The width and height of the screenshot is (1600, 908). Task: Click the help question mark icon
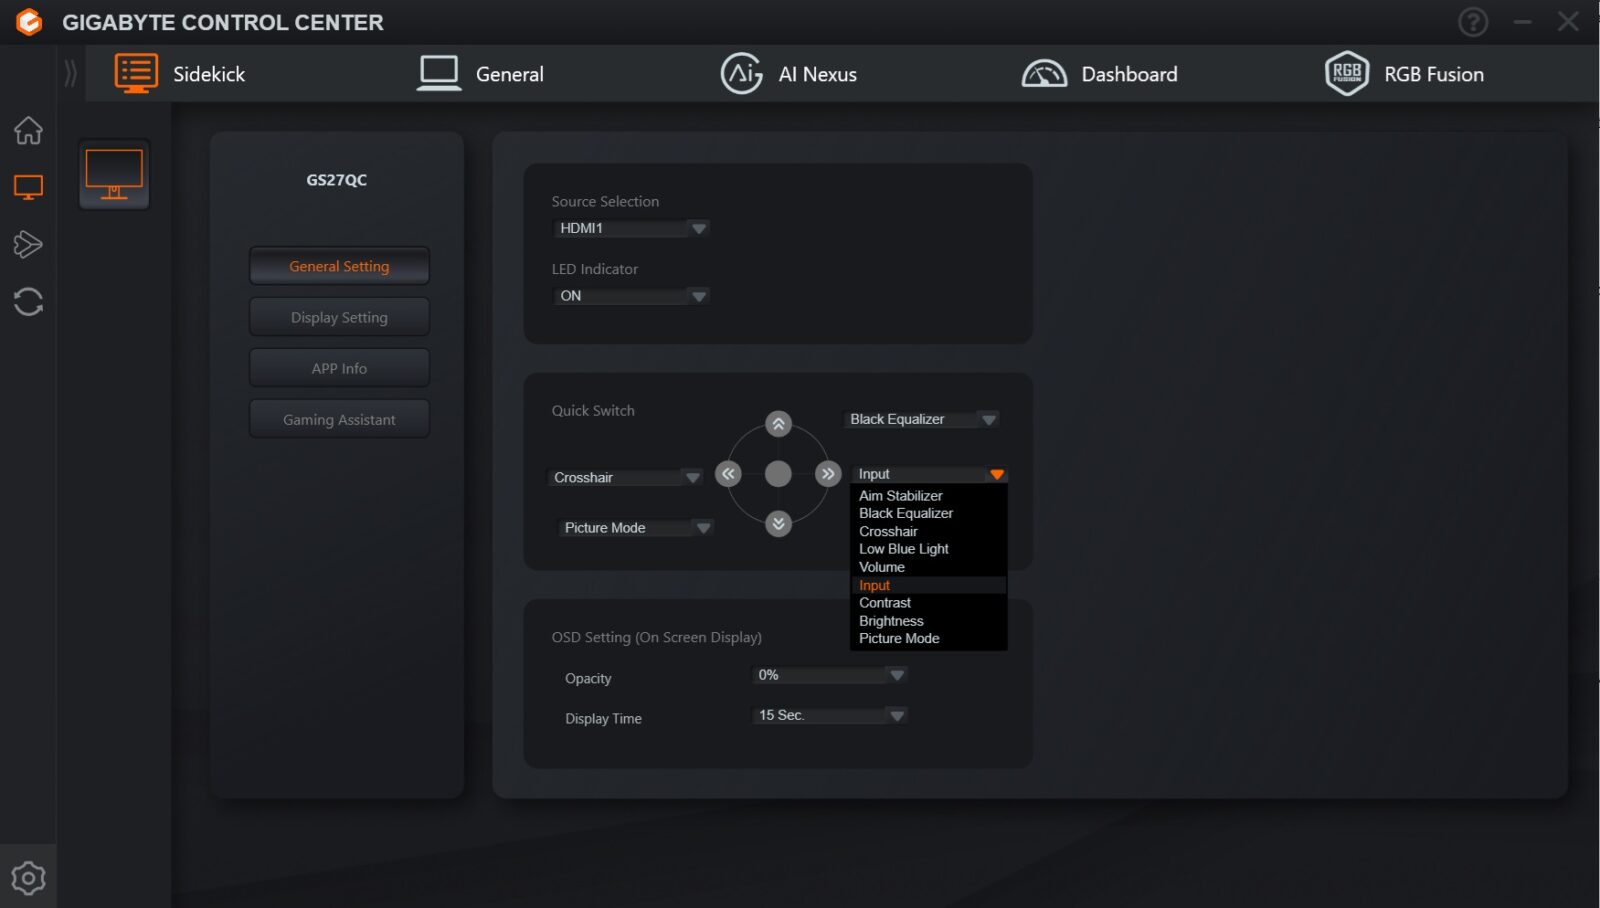(1472, 22)
